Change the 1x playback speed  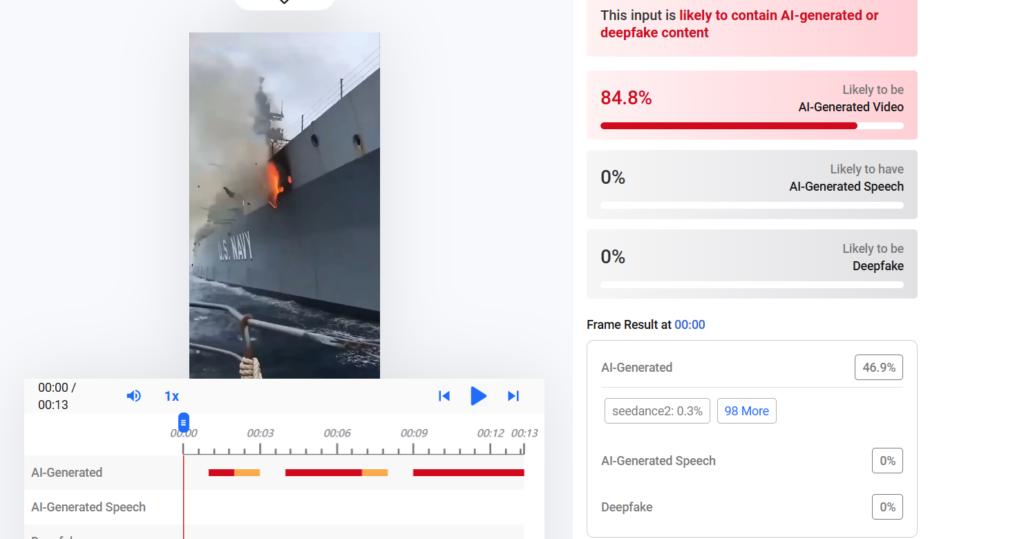(x=171, y=396)
